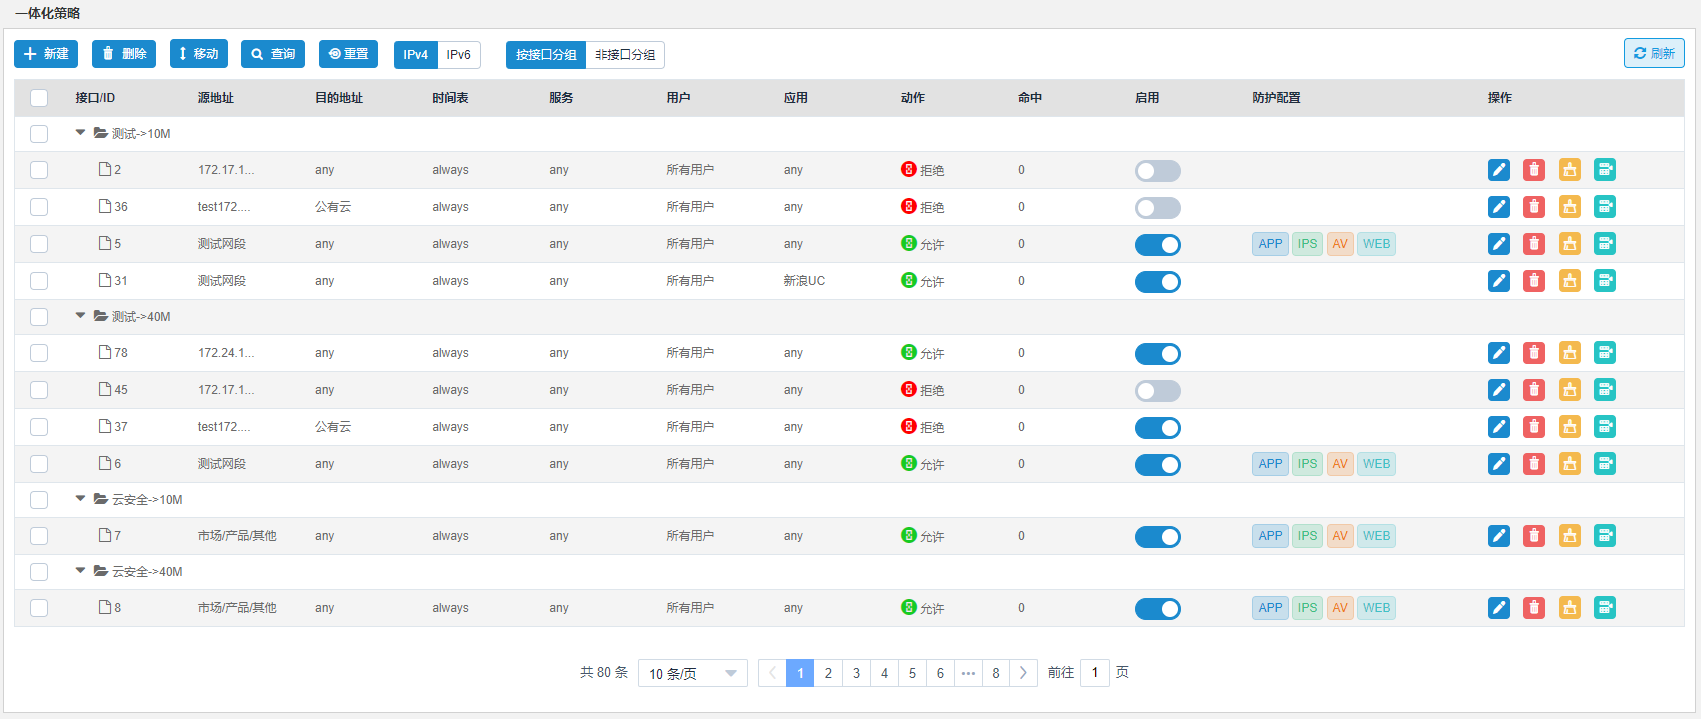Click the page number jump input field
Viewport: 1701px width, 719px height.
tap(1094, 673)
